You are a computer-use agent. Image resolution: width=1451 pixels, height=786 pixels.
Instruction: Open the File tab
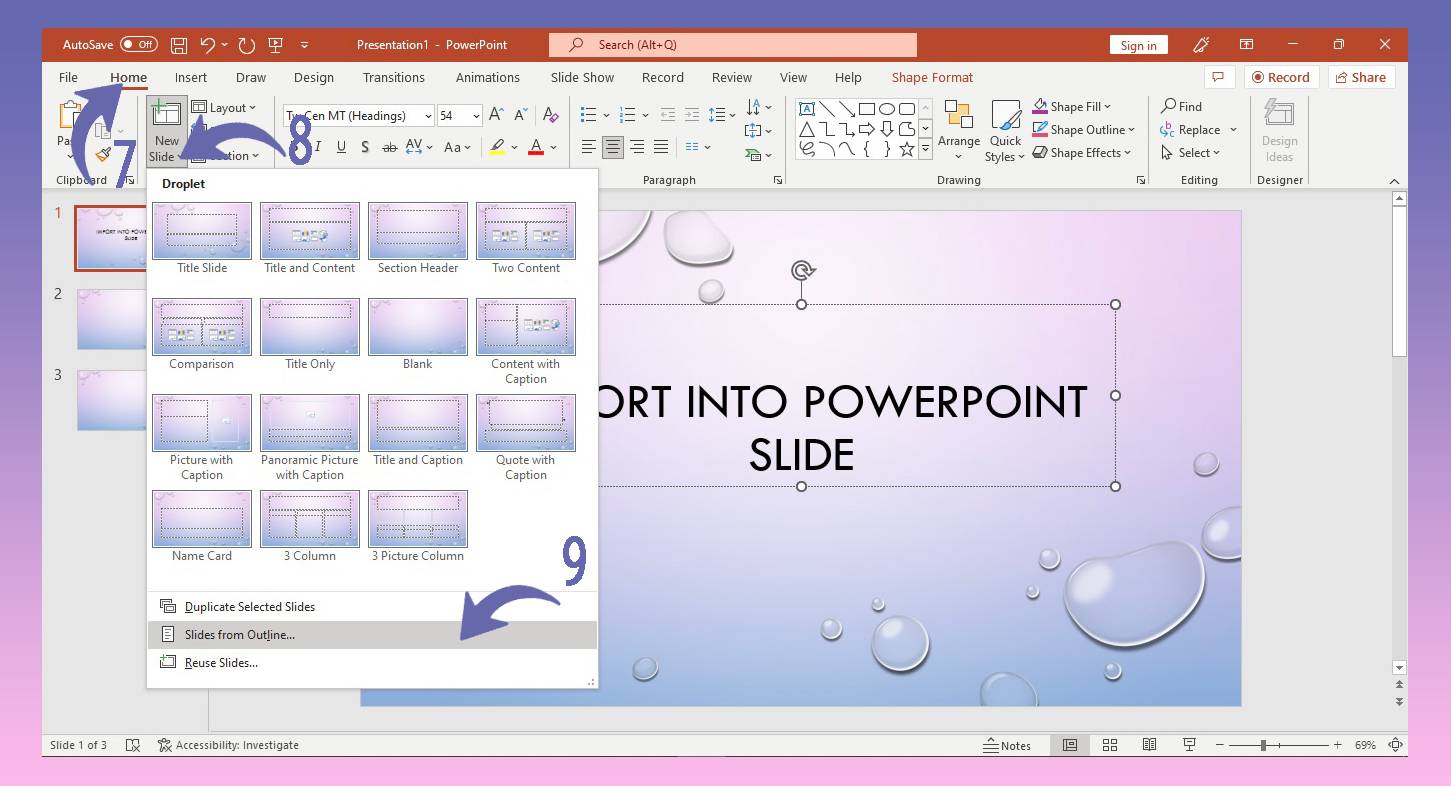tap(68, 77)
